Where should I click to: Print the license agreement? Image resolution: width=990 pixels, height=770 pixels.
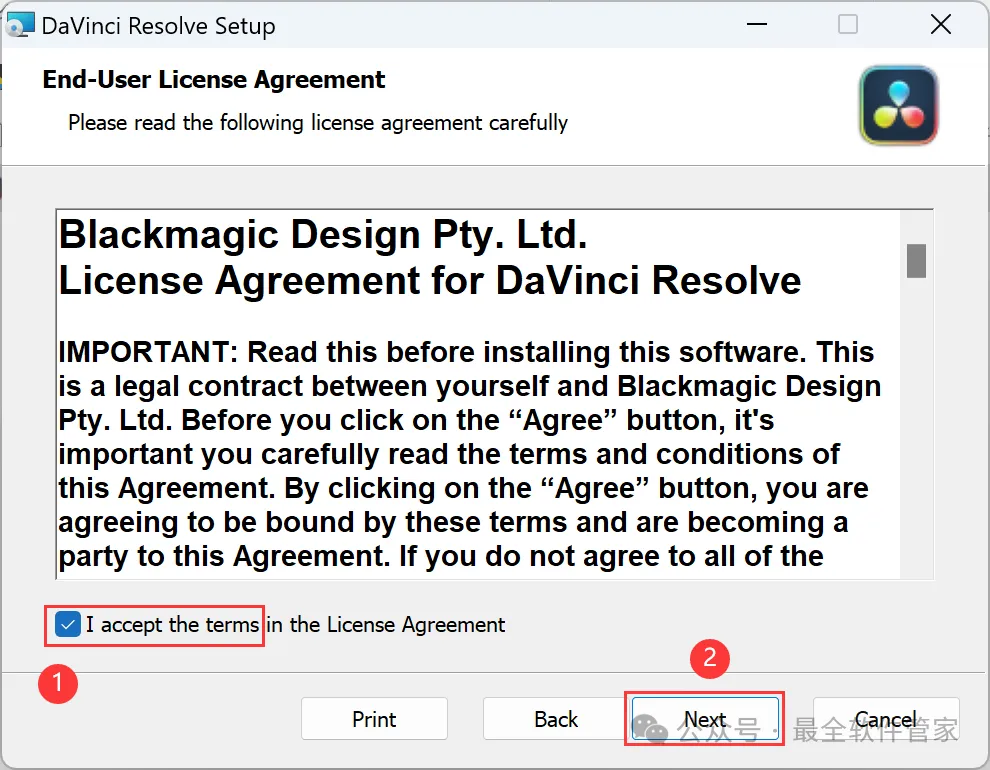374,719
